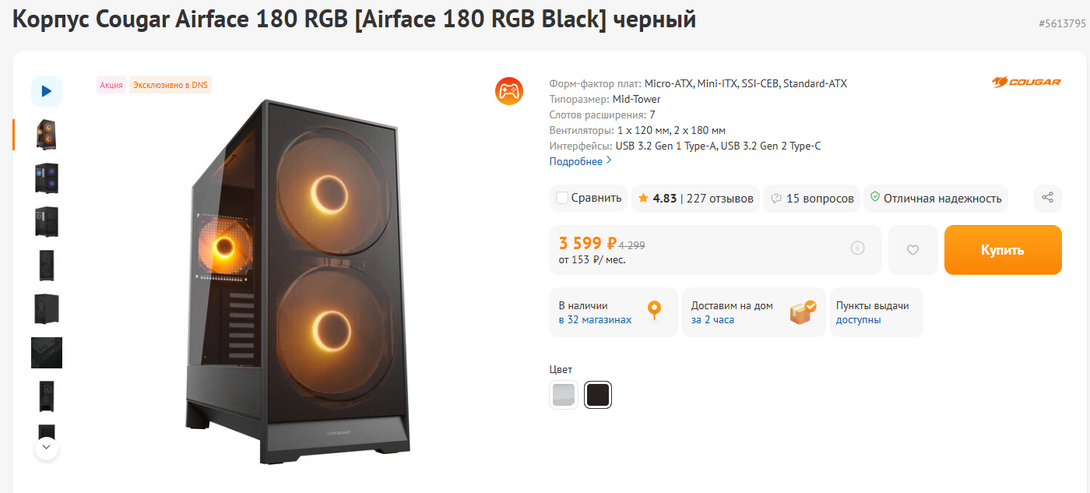This screenshot has width=1090, height=493.
Task: Open 15 вопросов section
Action: click(x=812, y=198)
